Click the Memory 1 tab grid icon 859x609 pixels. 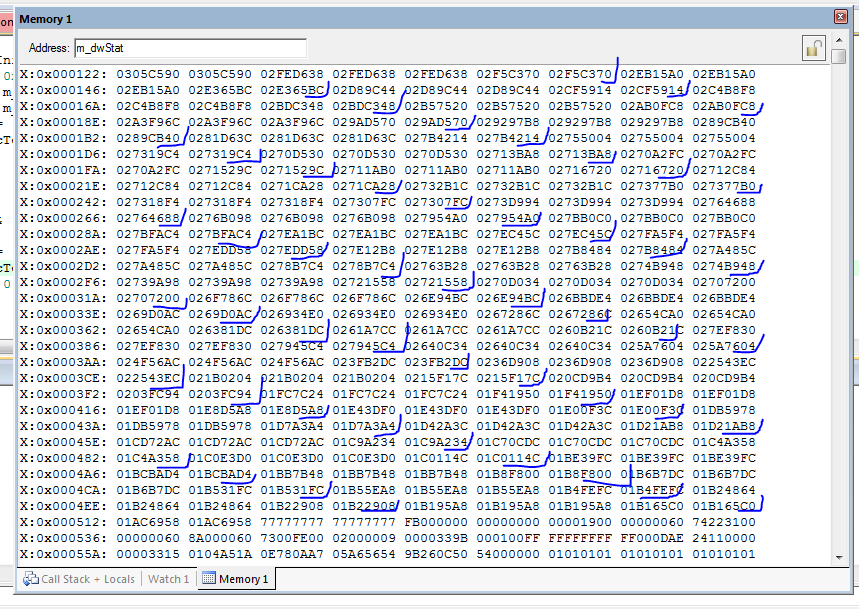pos(208,578)
